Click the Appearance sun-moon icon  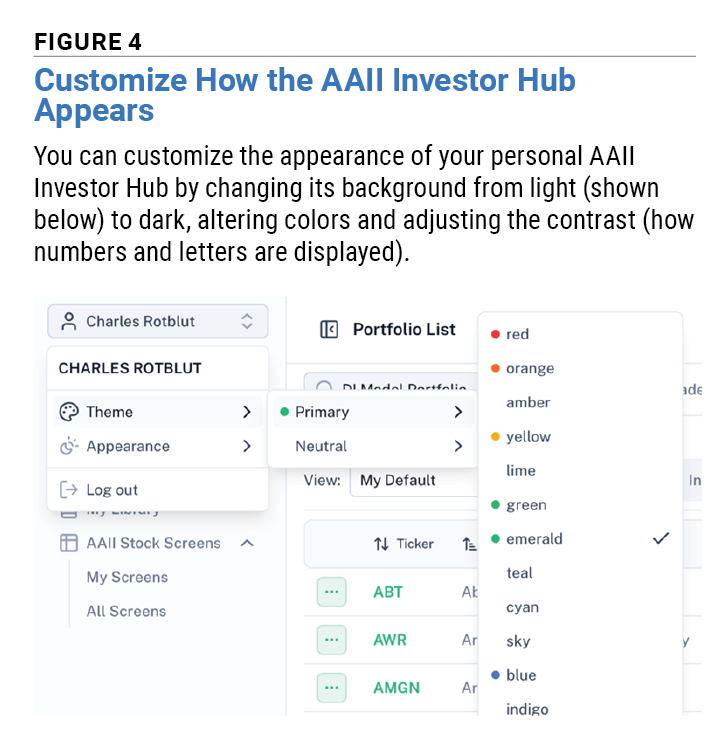[x=69, y=446]
